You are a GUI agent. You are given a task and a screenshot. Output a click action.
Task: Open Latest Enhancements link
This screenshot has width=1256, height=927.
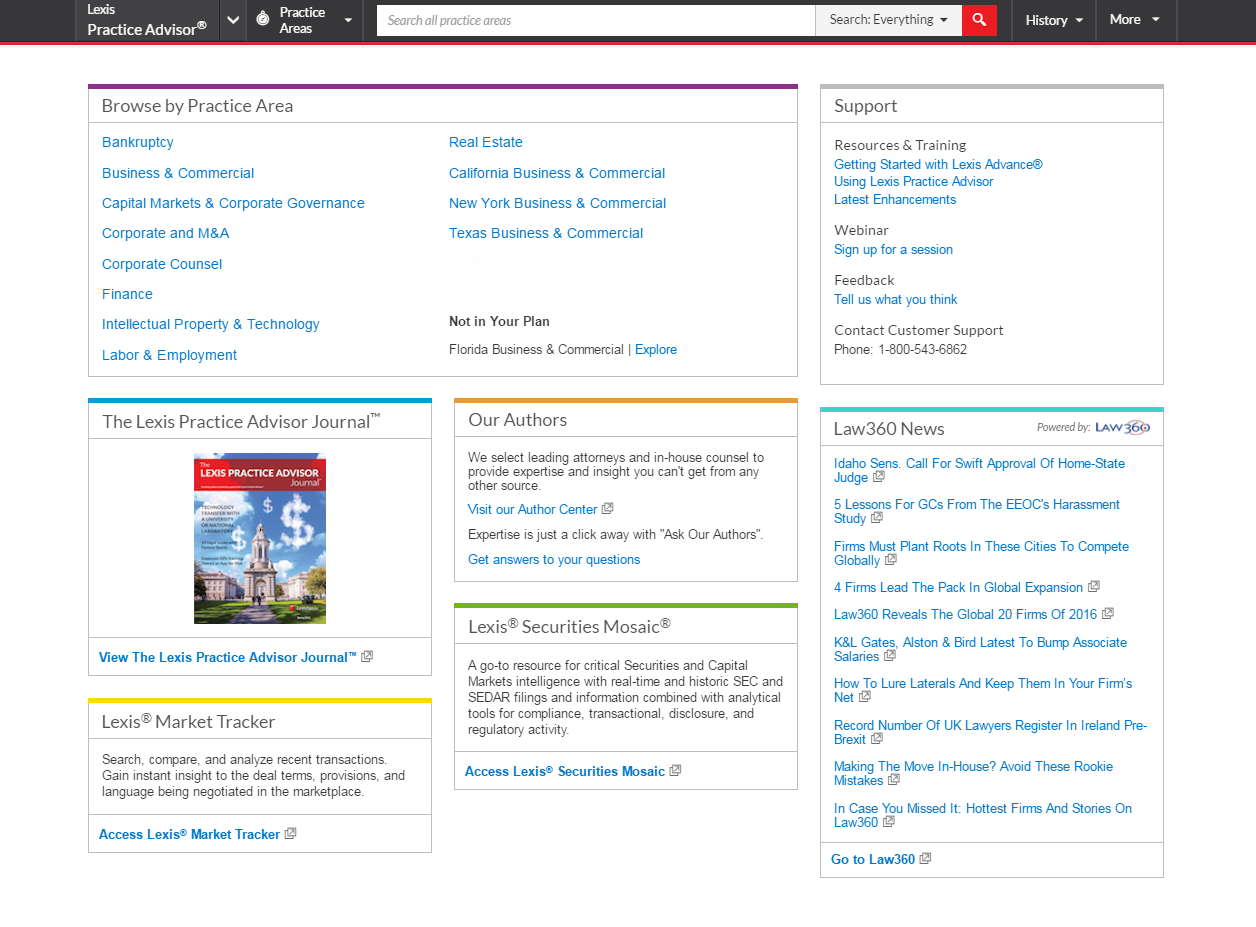[895, 199]
